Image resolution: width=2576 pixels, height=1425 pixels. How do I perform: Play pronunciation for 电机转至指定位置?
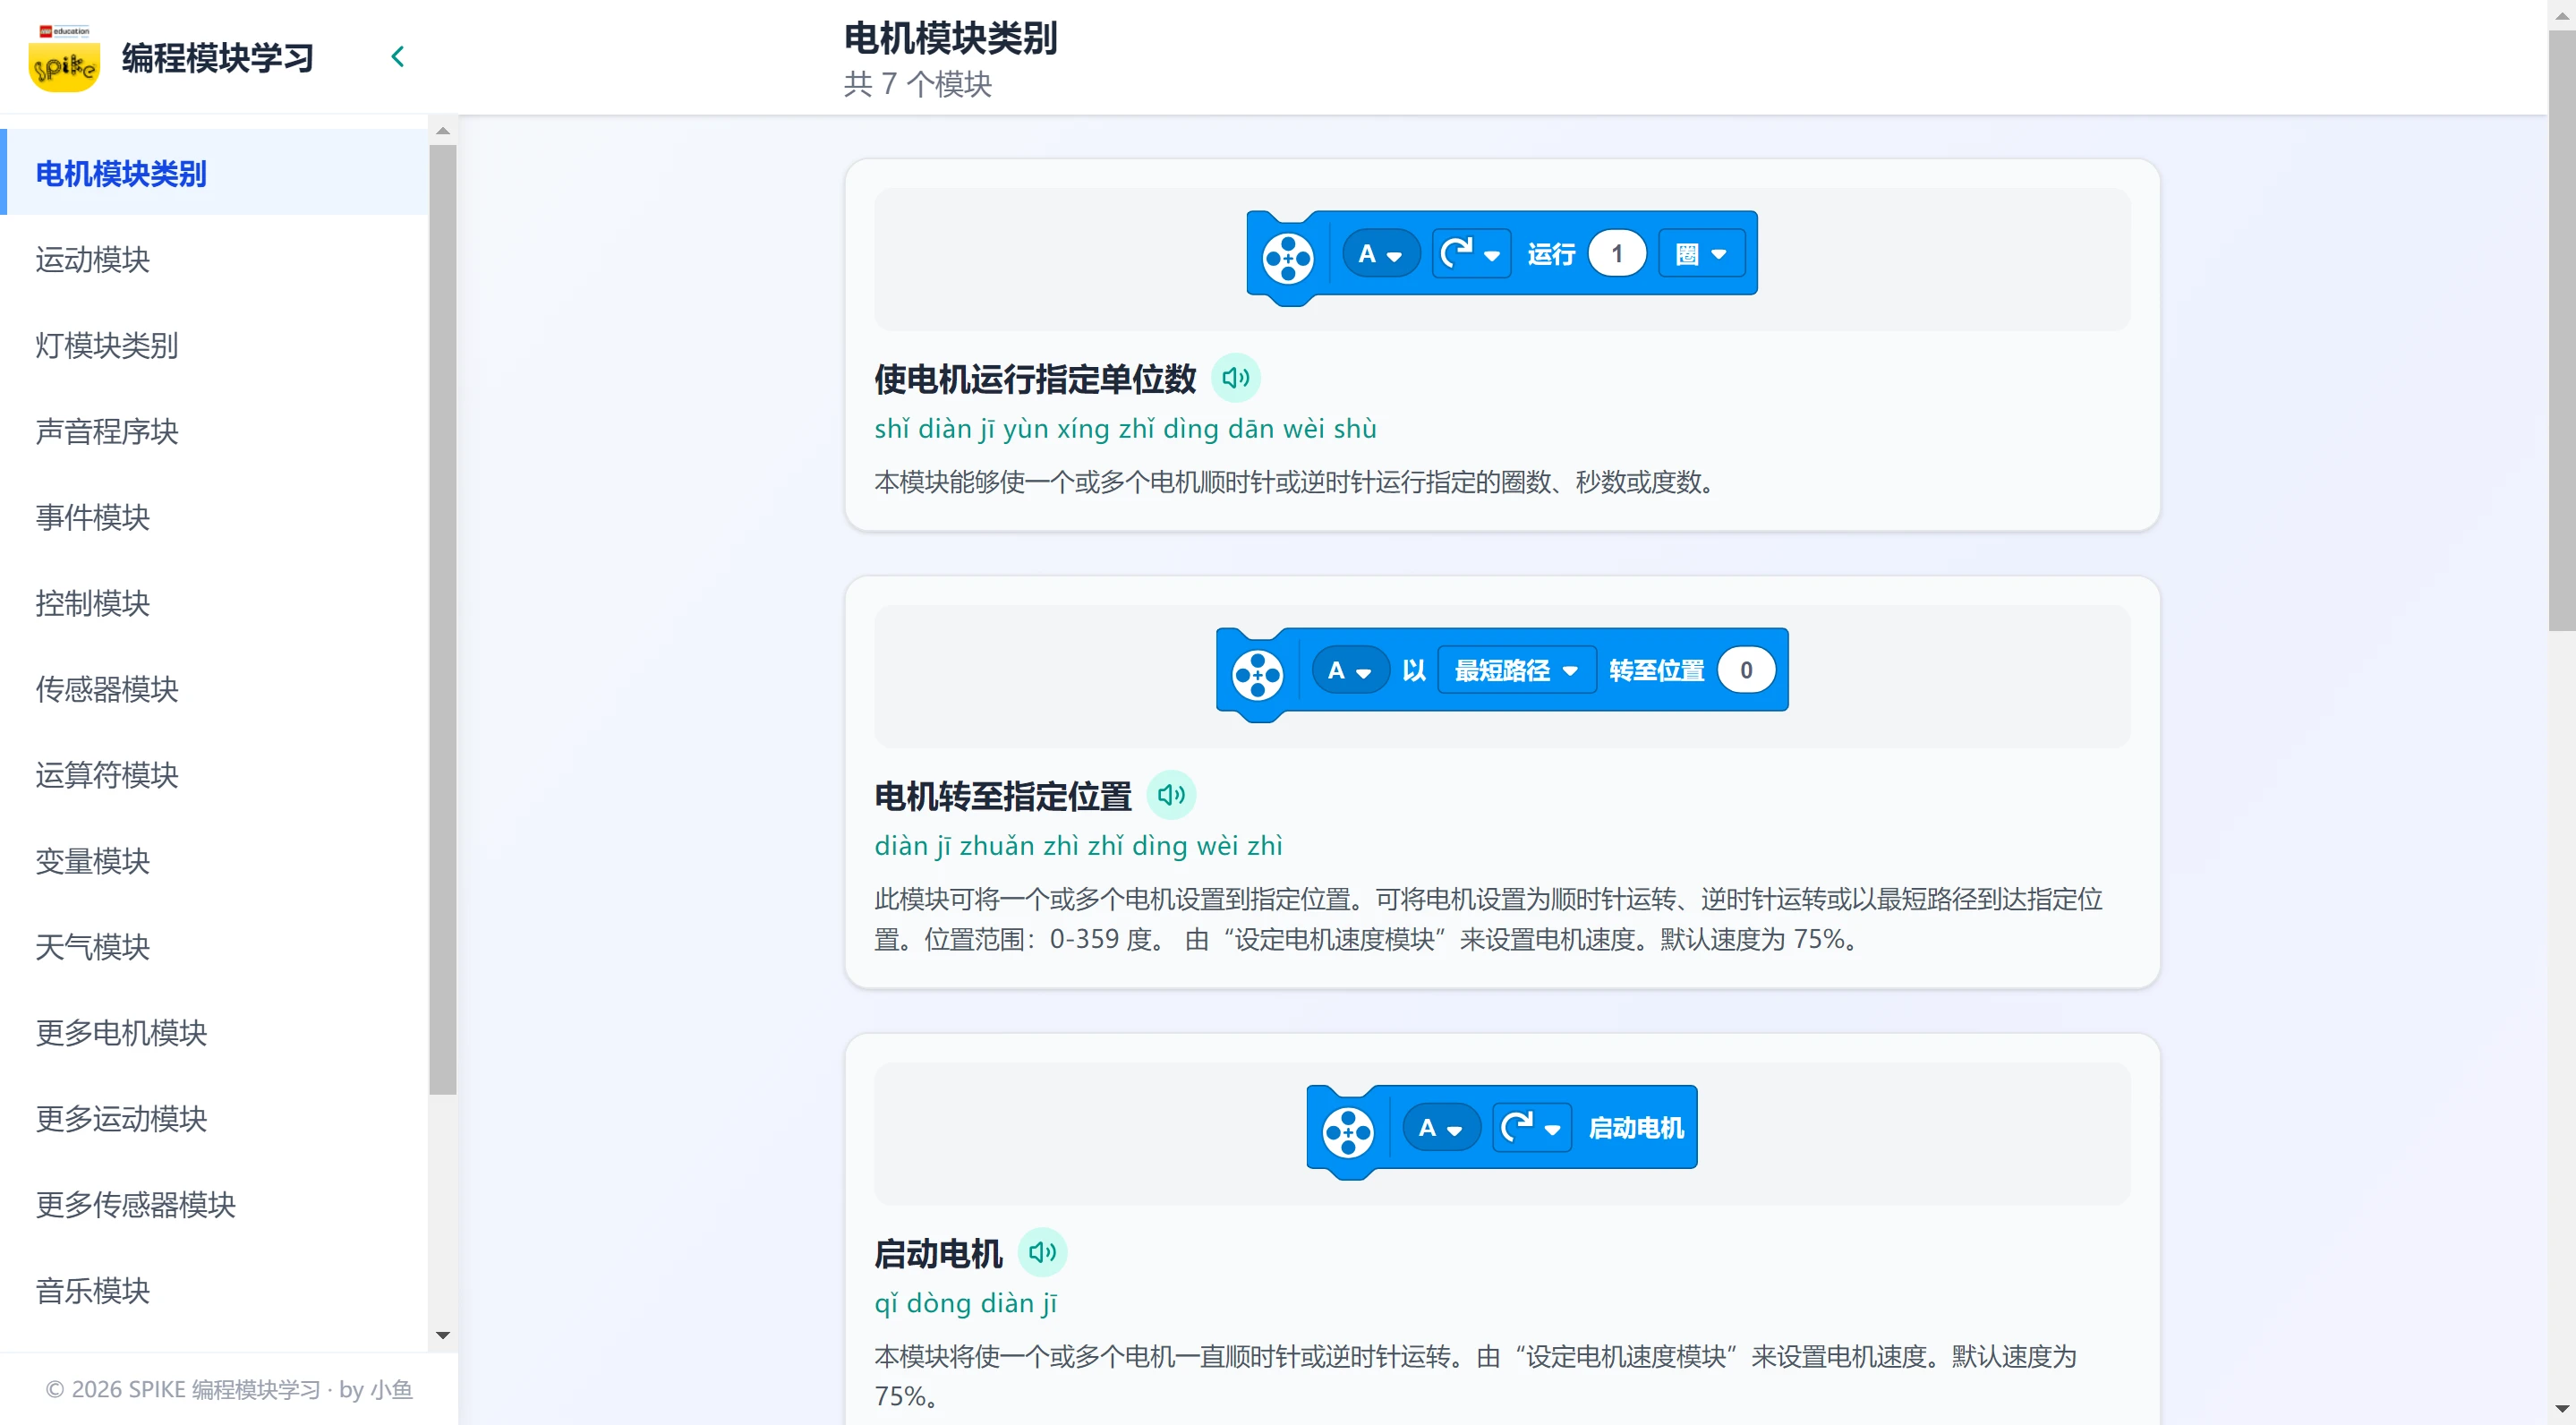pyautogui.click(x=1171, y=795)
